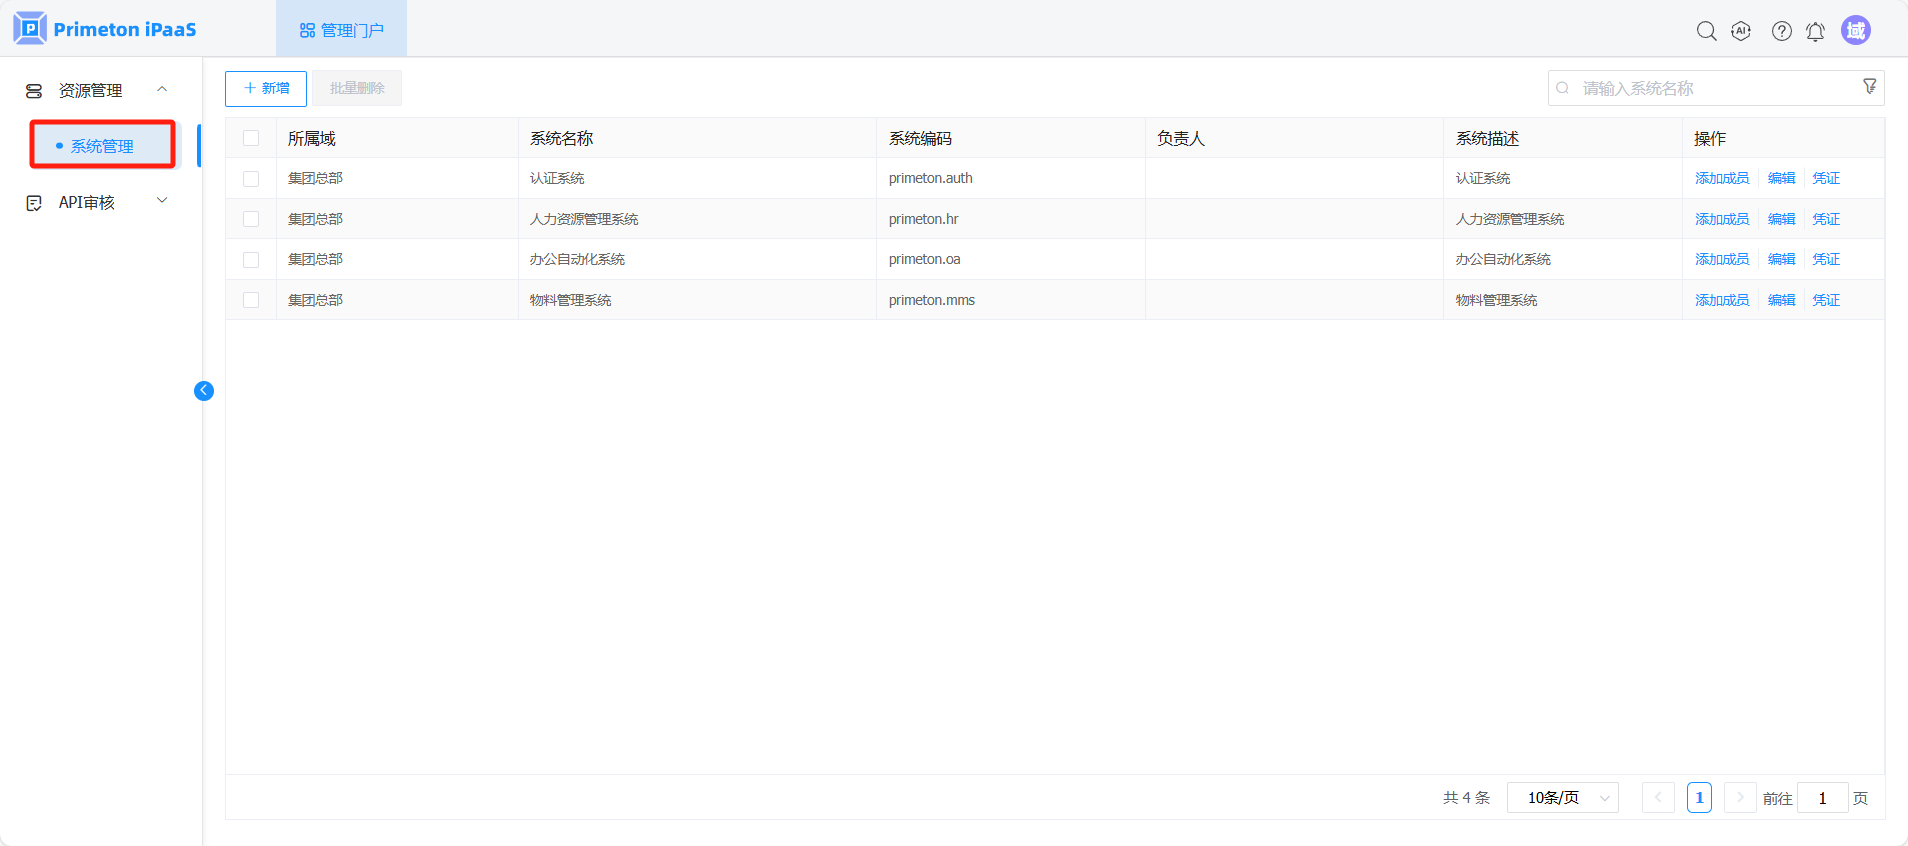Switch to the 管理门户 tab

342,30
